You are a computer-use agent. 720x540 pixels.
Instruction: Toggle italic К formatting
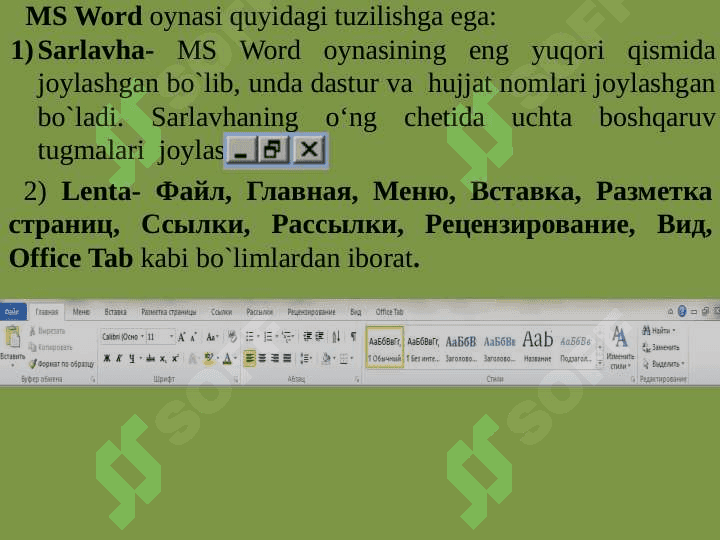point(119,358)
